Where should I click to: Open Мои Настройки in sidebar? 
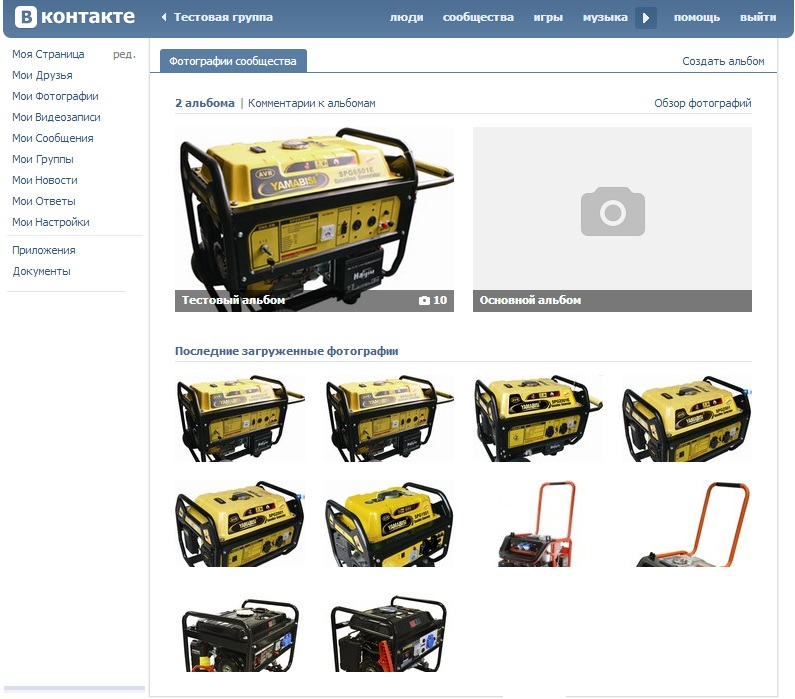(x=51, y=222)
